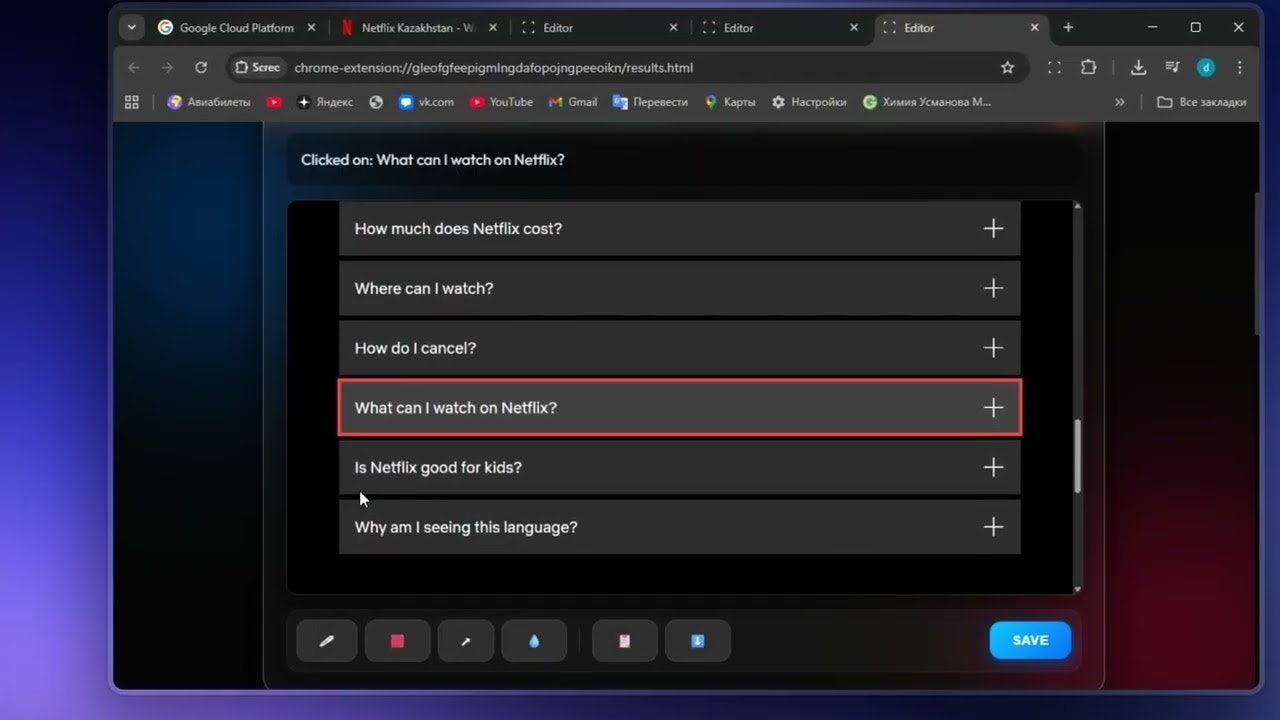
Task: Switch to Netflix Kazakhstan tab
Action: (418, 28)
